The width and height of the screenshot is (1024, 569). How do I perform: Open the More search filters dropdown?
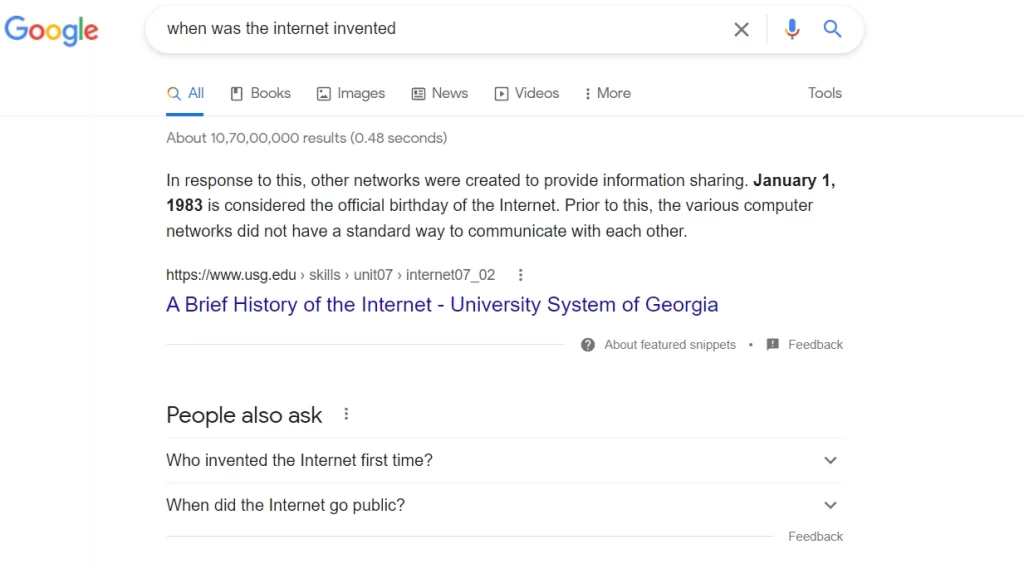[607, 93]
